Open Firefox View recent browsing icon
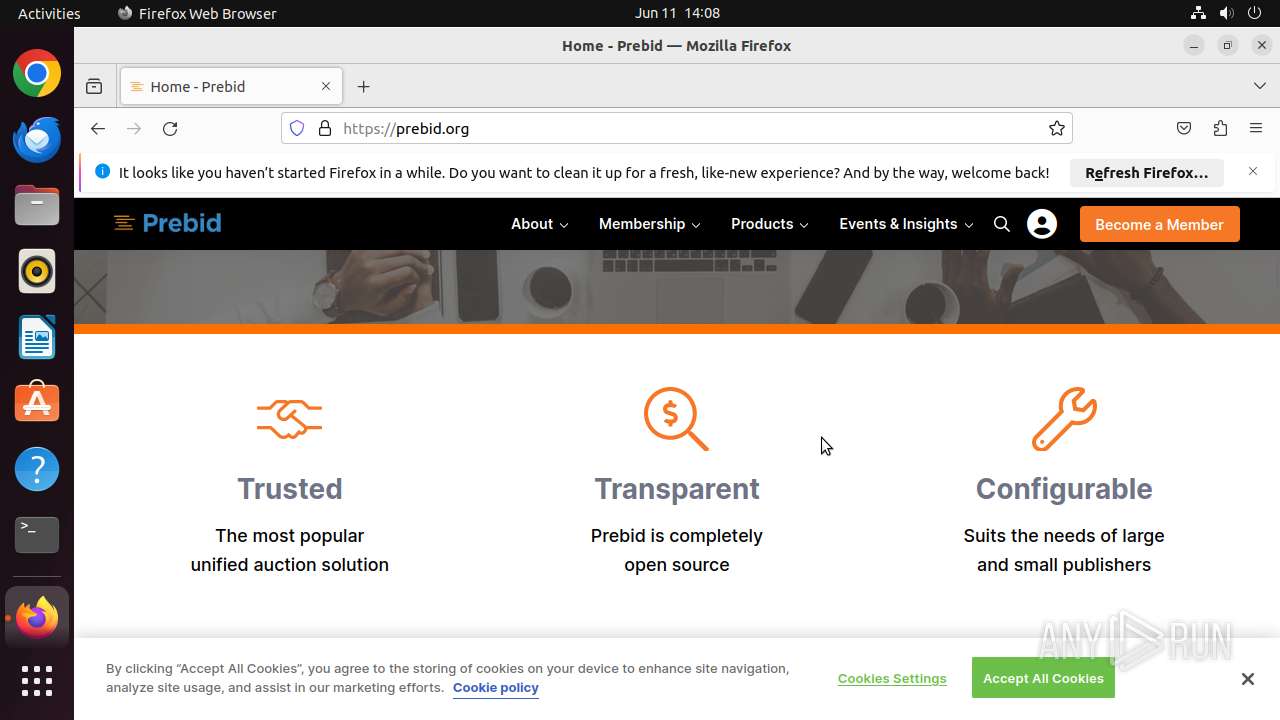This screenshot has width=1280, height=720. [94, 86]
